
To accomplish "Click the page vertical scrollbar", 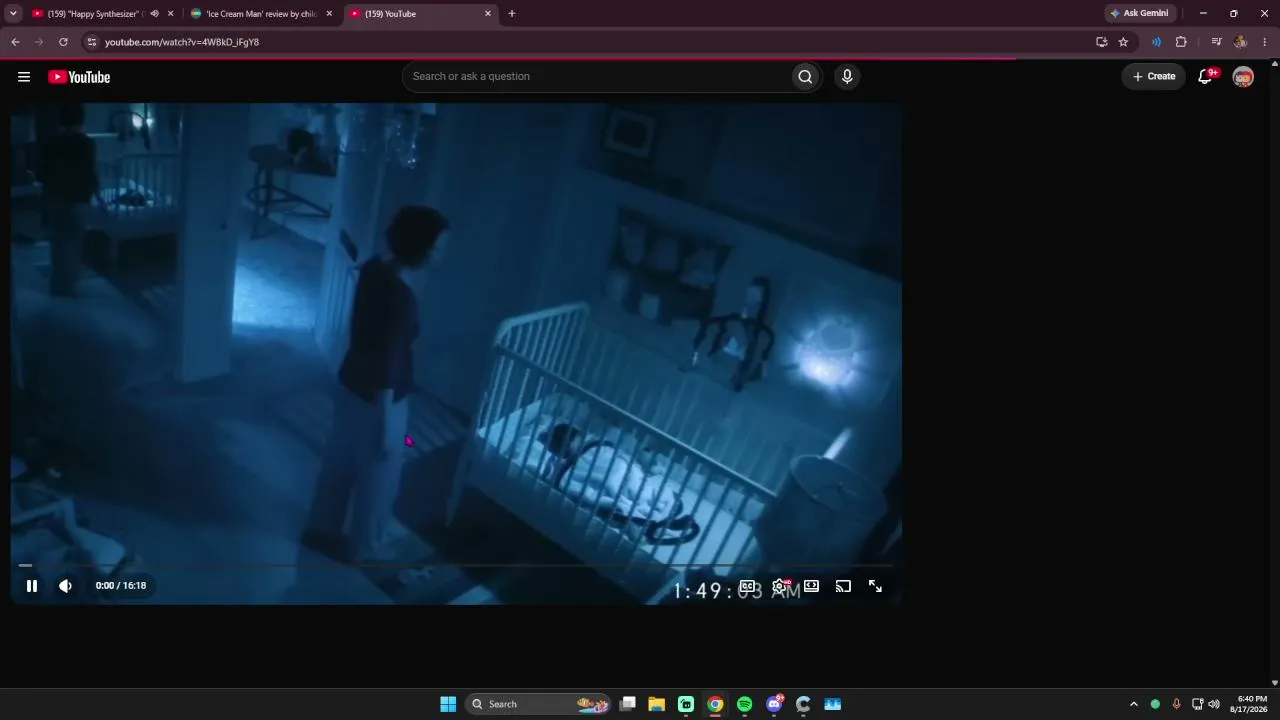I will (x=1274, y=373).
